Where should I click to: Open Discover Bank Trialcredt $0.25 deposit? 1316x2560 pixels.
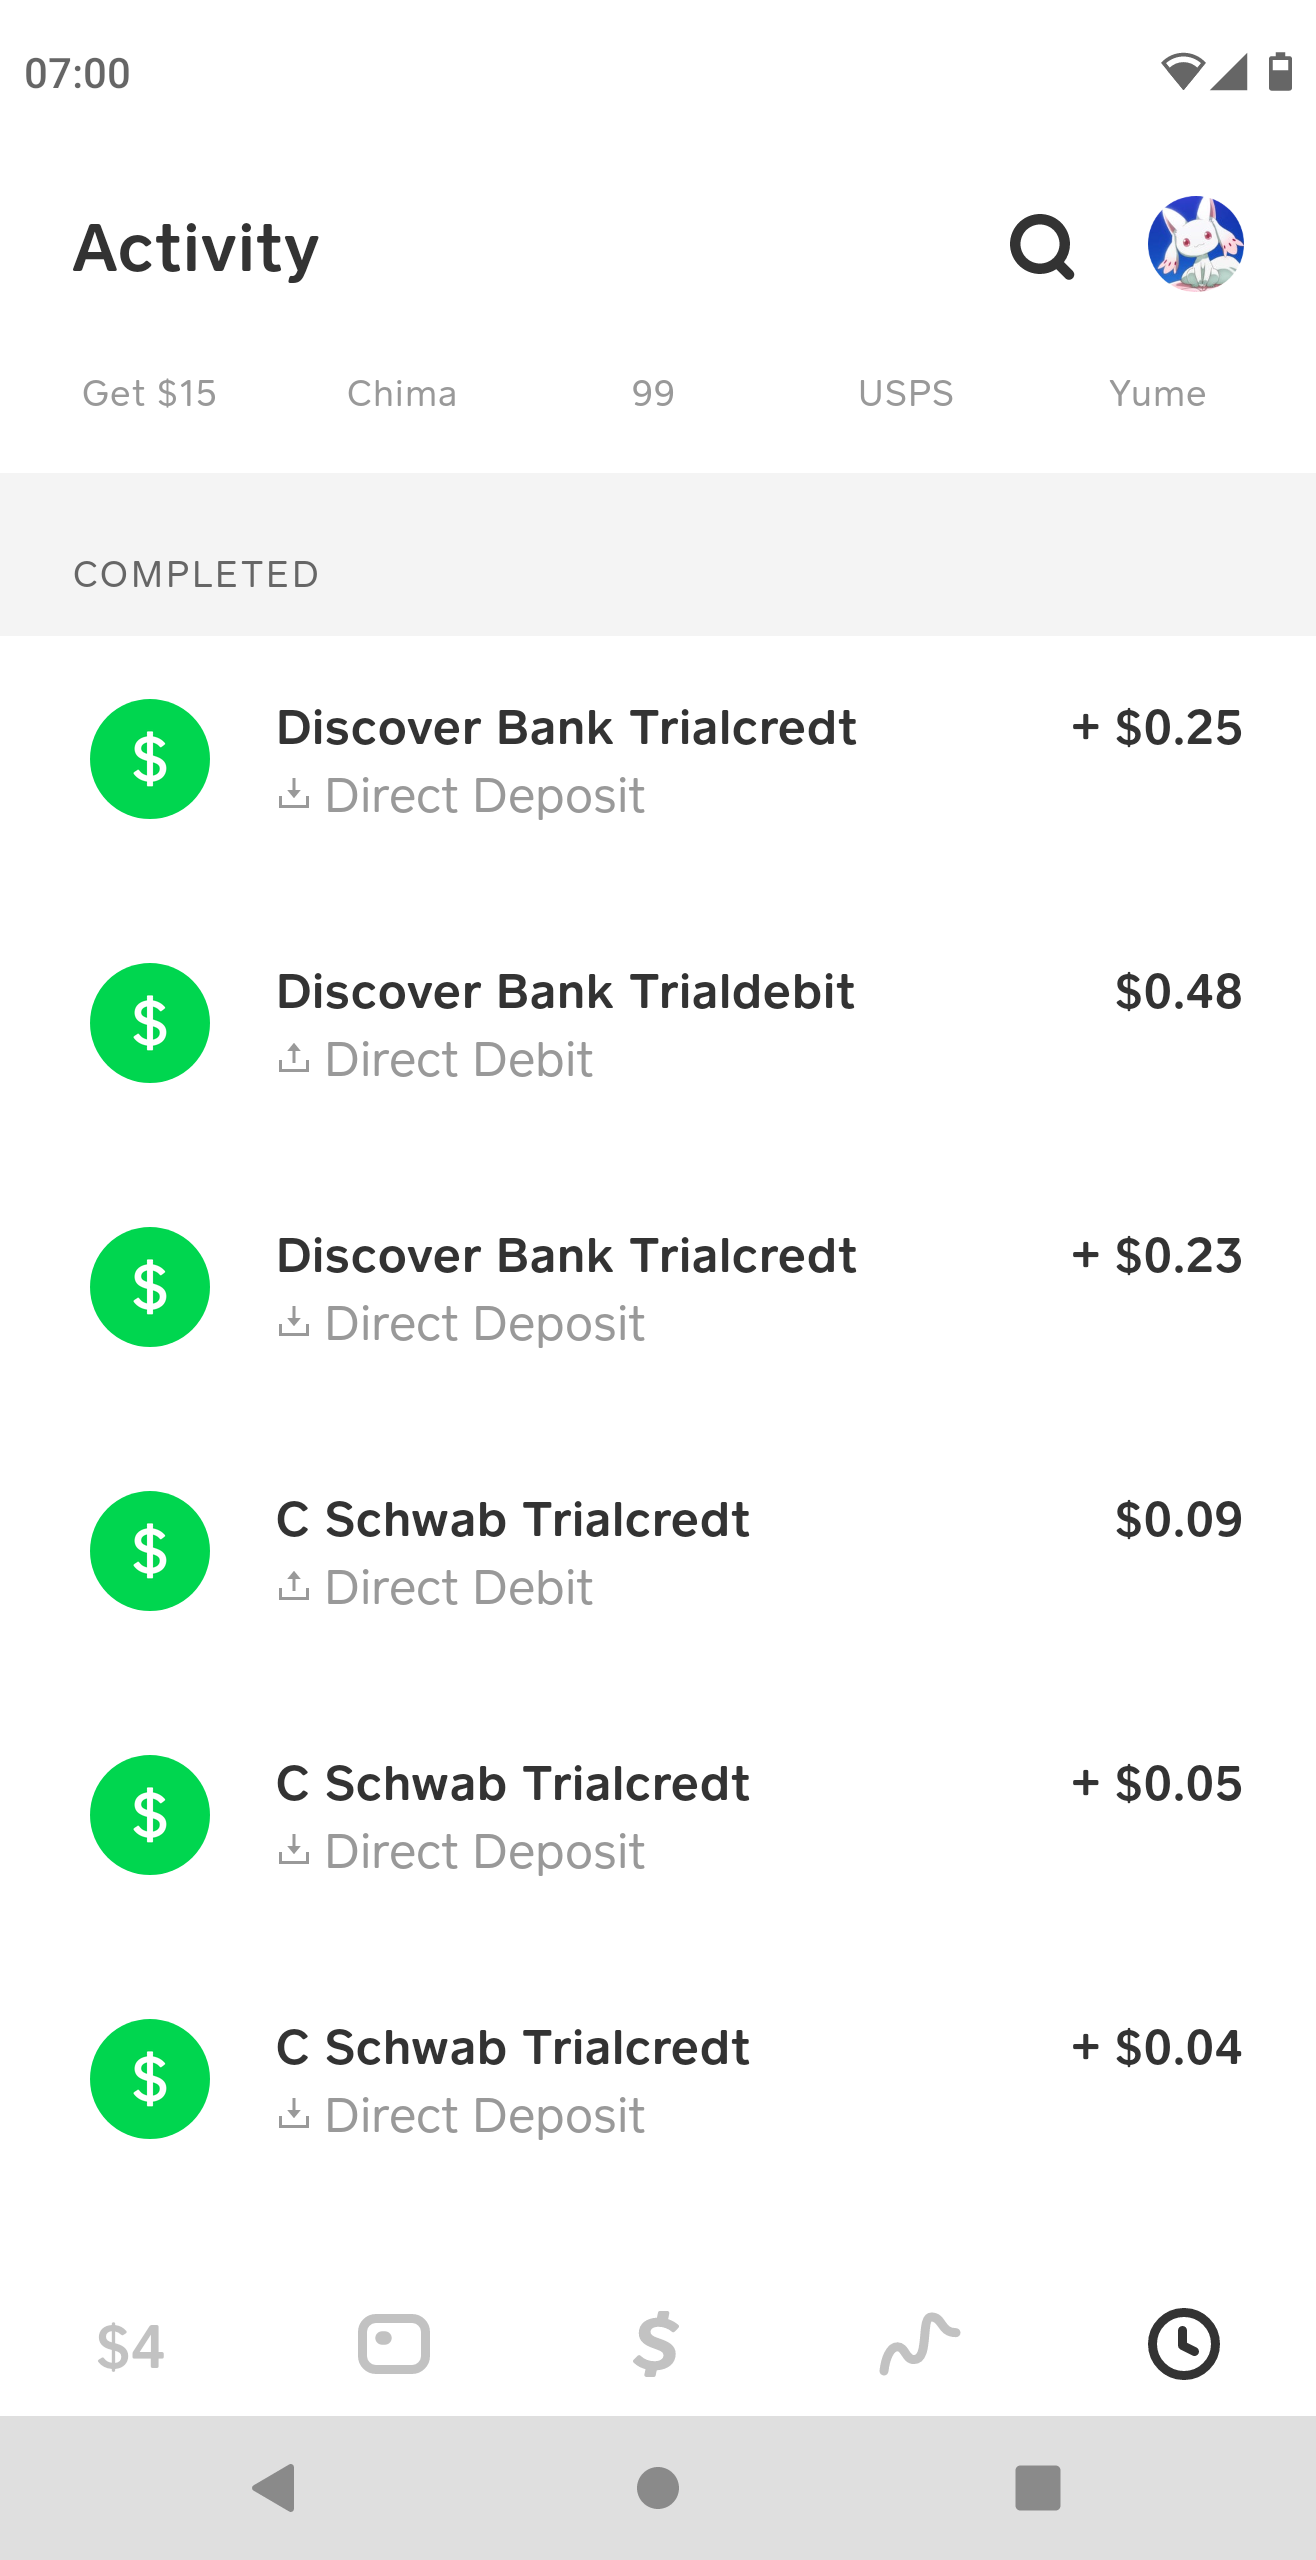point(658,760)
